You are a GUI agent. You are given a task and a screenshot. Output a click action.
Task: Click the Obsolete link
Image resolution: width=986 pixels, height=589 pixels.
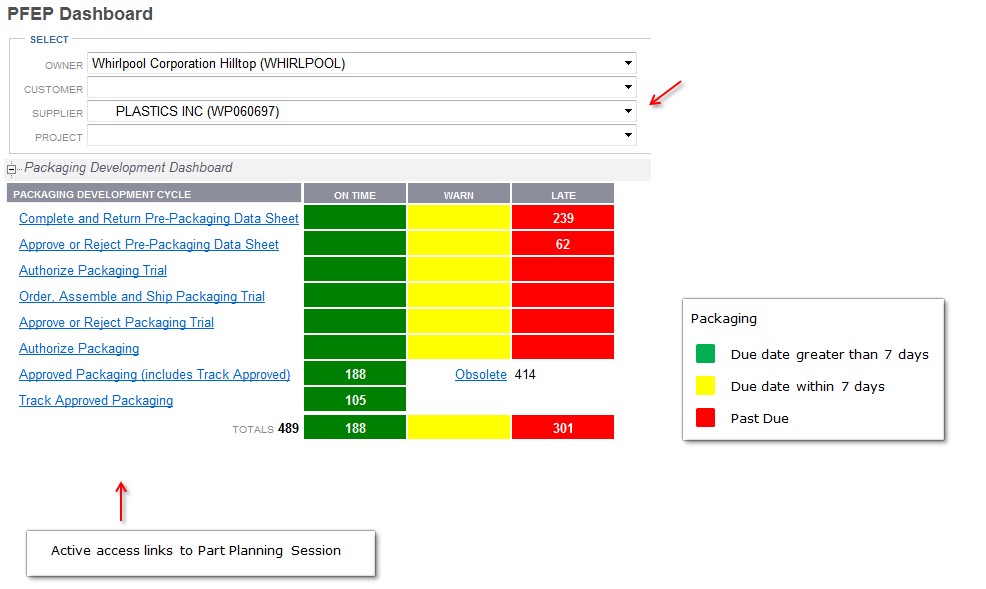(x=480, y=374)
